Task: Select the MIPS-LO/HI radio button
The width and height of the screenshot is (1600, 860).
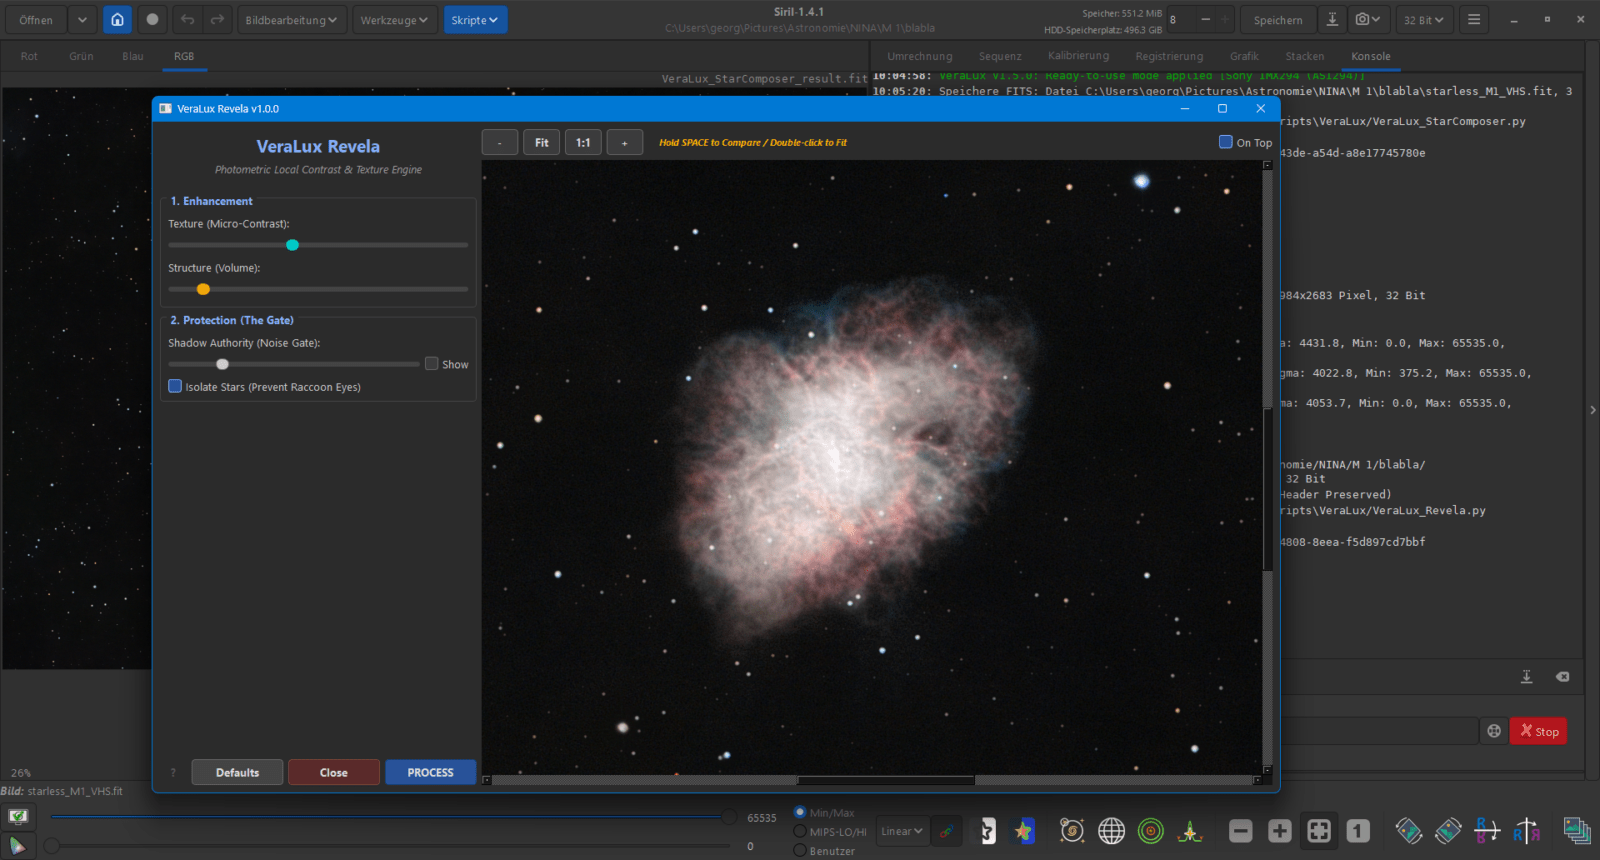Action: pos(800,832)
